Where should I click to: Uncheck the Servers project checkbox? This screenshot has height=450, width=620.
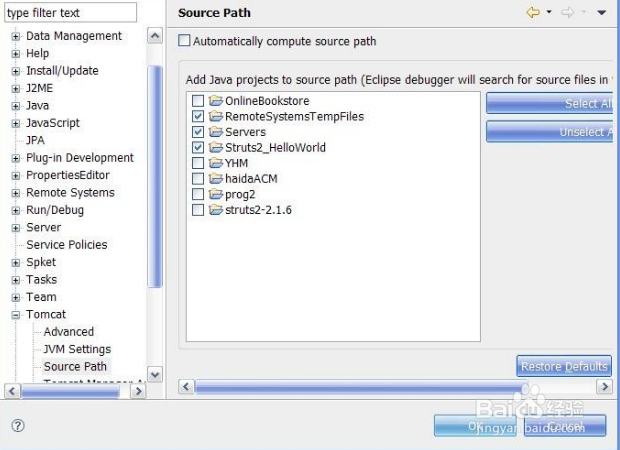(x=198, y=132)
